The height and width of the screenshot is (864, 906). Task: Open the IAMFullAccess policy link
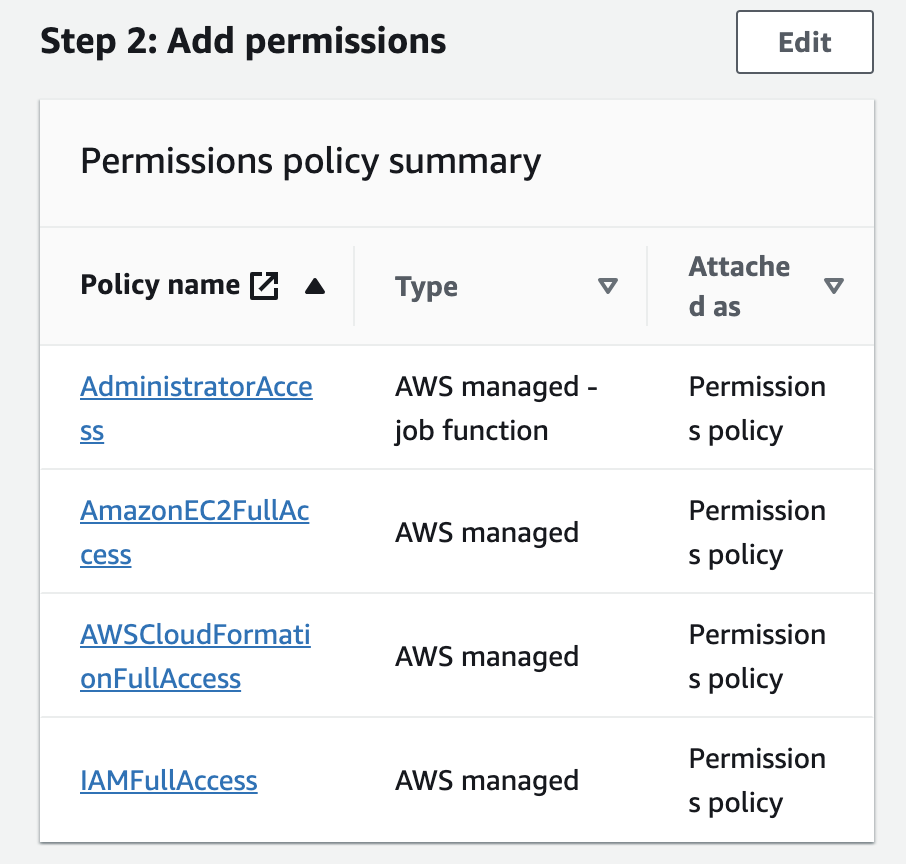[168, 780]
